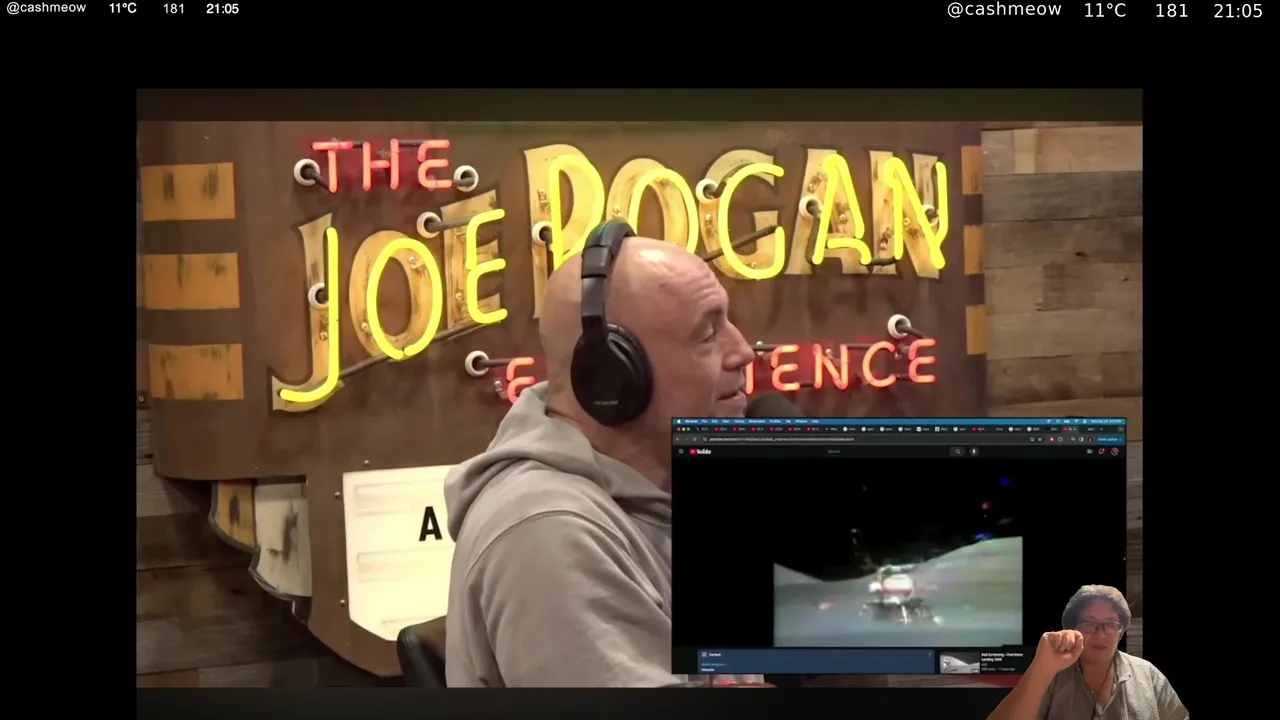Open the Neil Armstrong First Moon Landing 1969 title
The image size is (1280, 720).
click(x=1002, y=657)
